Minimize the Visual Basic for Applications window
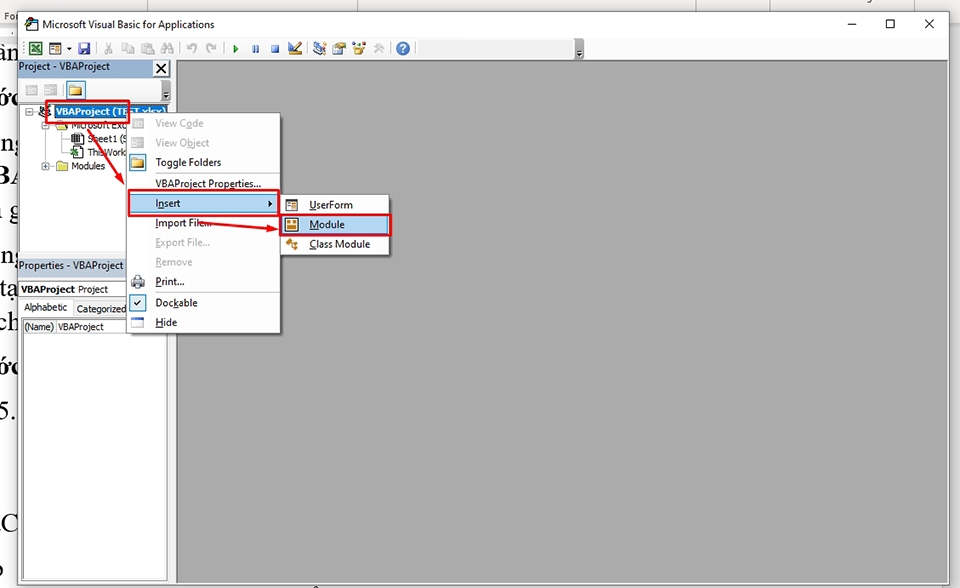960x588 pixels. pos(852,24)
